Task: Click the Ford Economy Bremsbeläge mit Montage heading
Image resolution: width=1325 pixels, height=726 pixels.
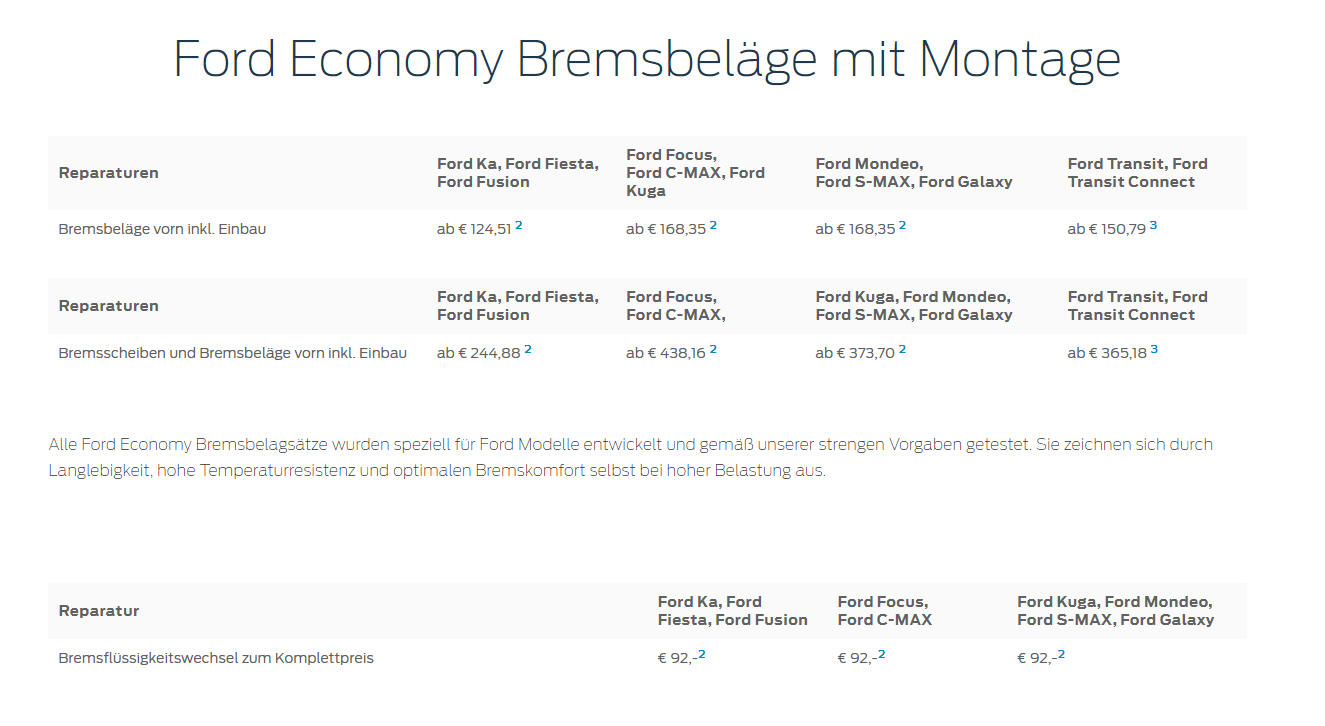Action: click(647, 59)
